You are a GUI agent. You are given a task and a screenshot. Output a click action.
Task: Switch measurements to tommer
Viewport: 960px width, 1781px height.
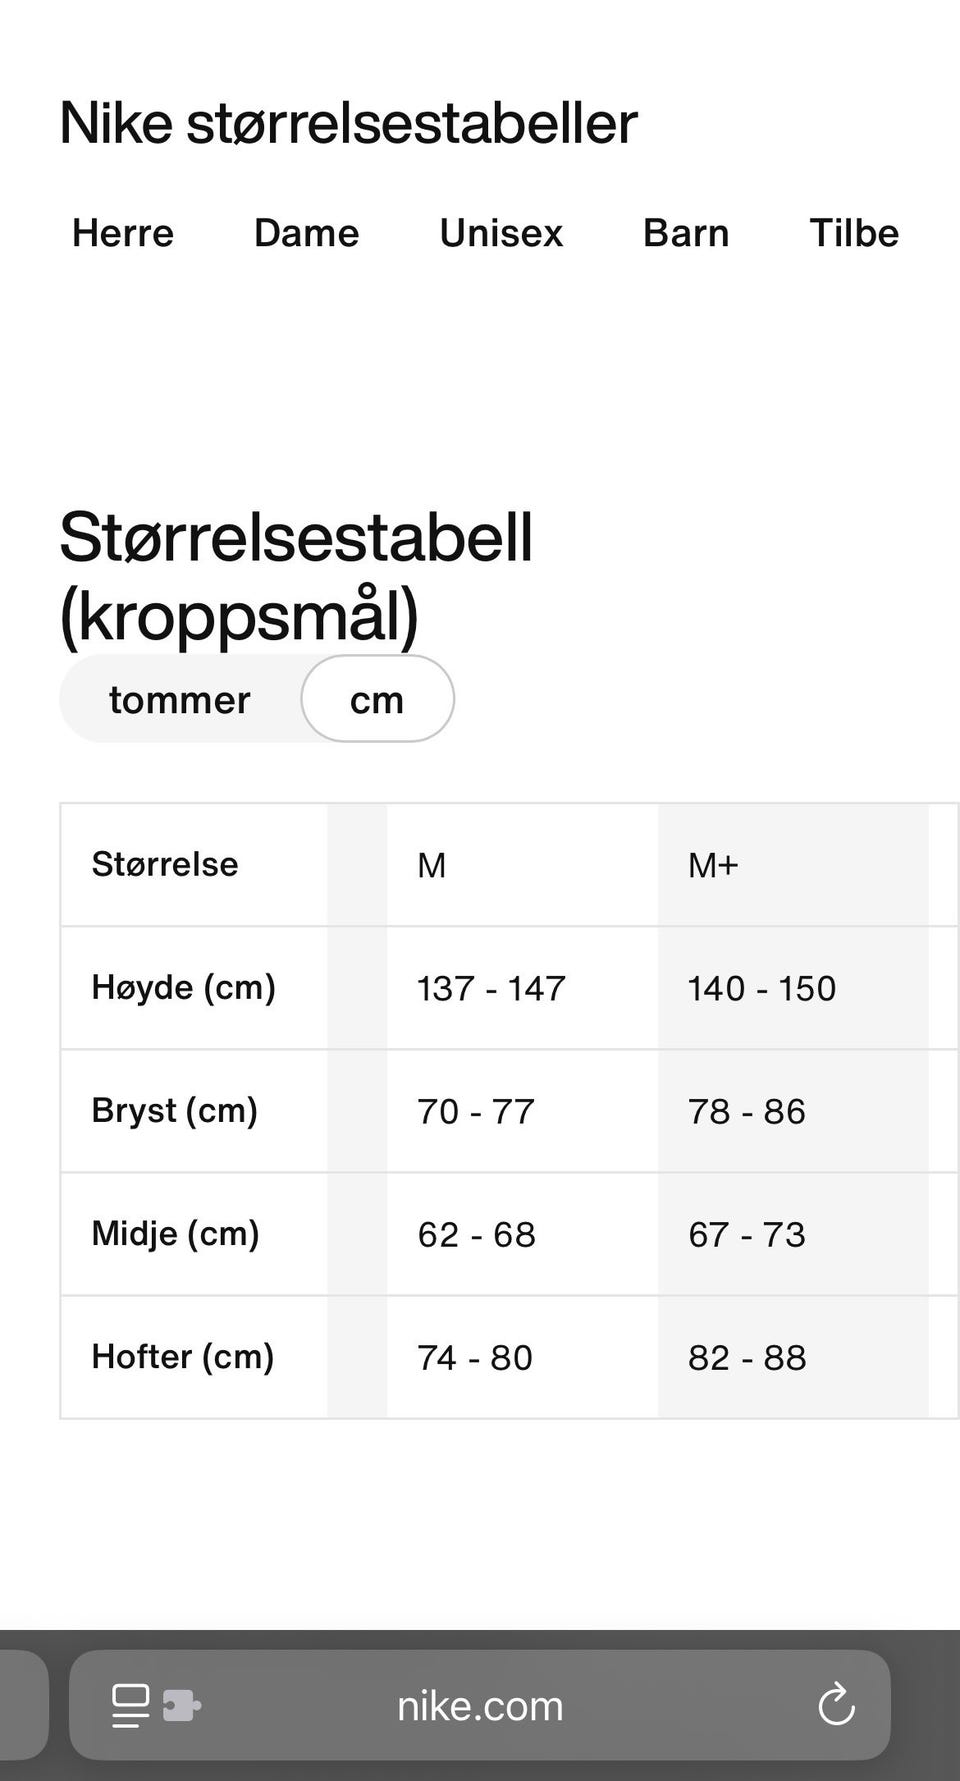[180, 700]
